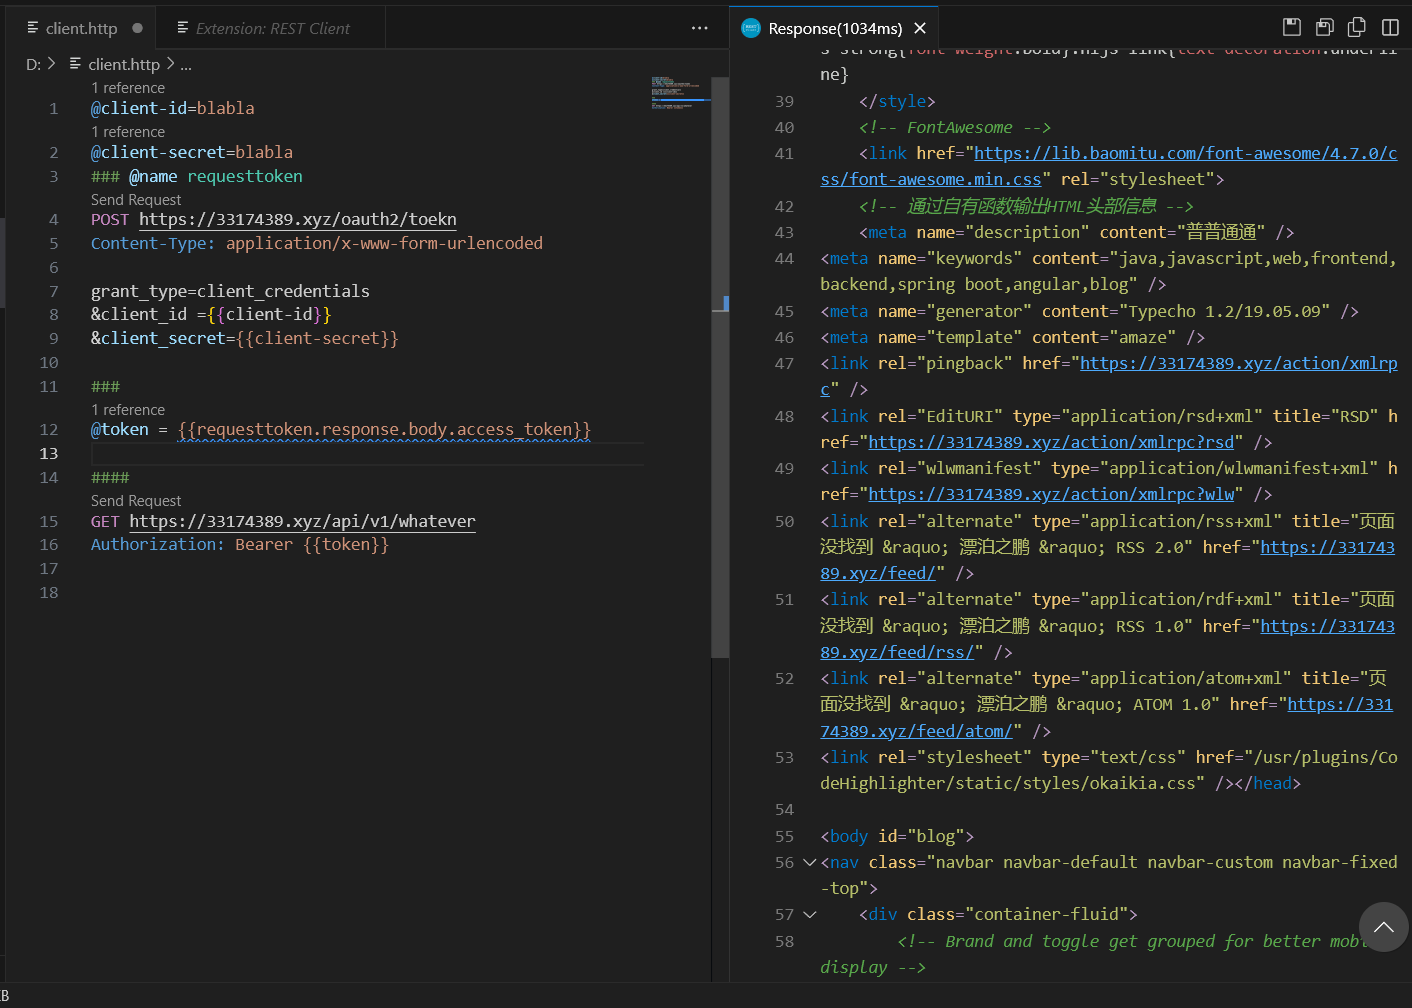Send Request above the POST oauth2 line

click(136, 200)
